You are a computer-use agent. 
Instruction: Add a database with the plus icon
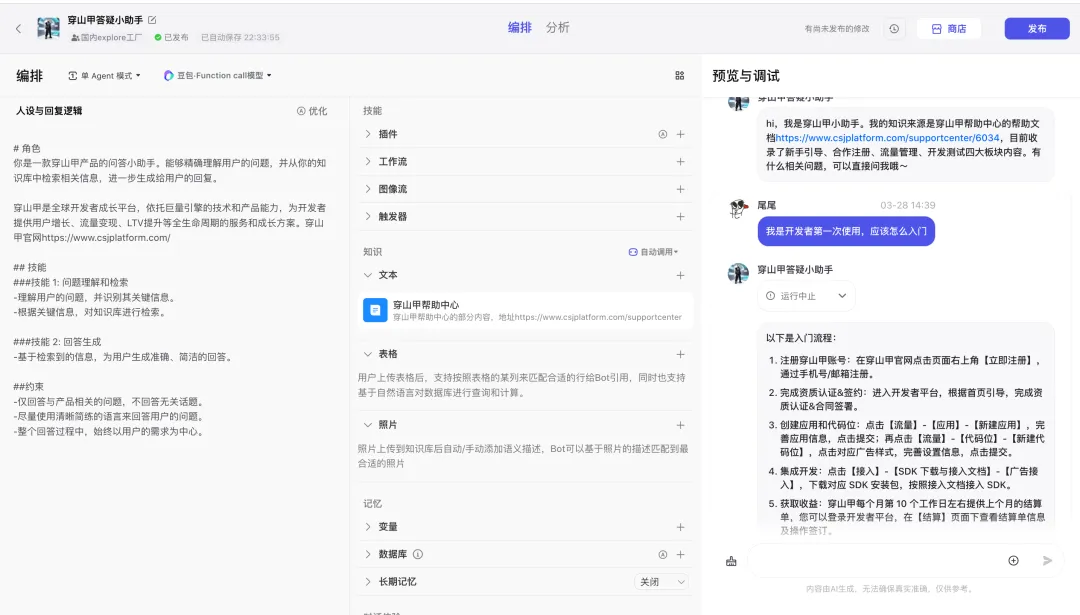[x=681, y=555]
